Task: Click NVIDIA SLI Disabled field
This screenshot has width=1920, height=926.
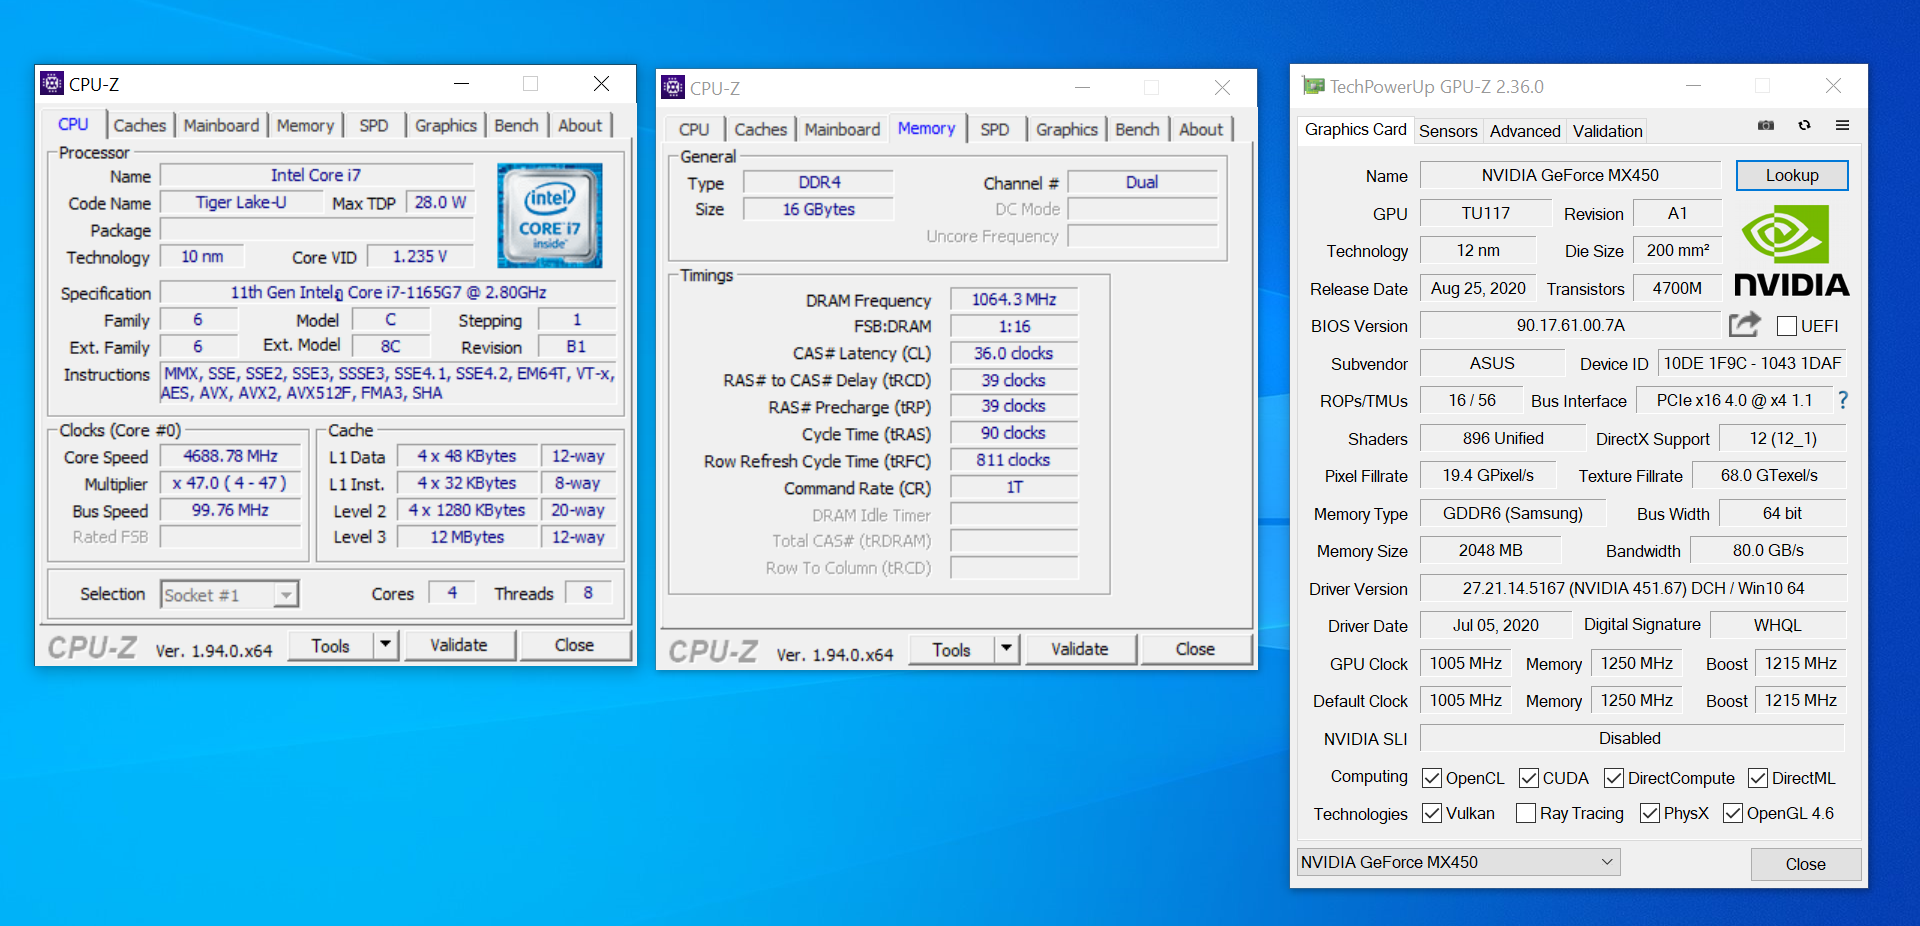Action: (x=1631, y=738)
